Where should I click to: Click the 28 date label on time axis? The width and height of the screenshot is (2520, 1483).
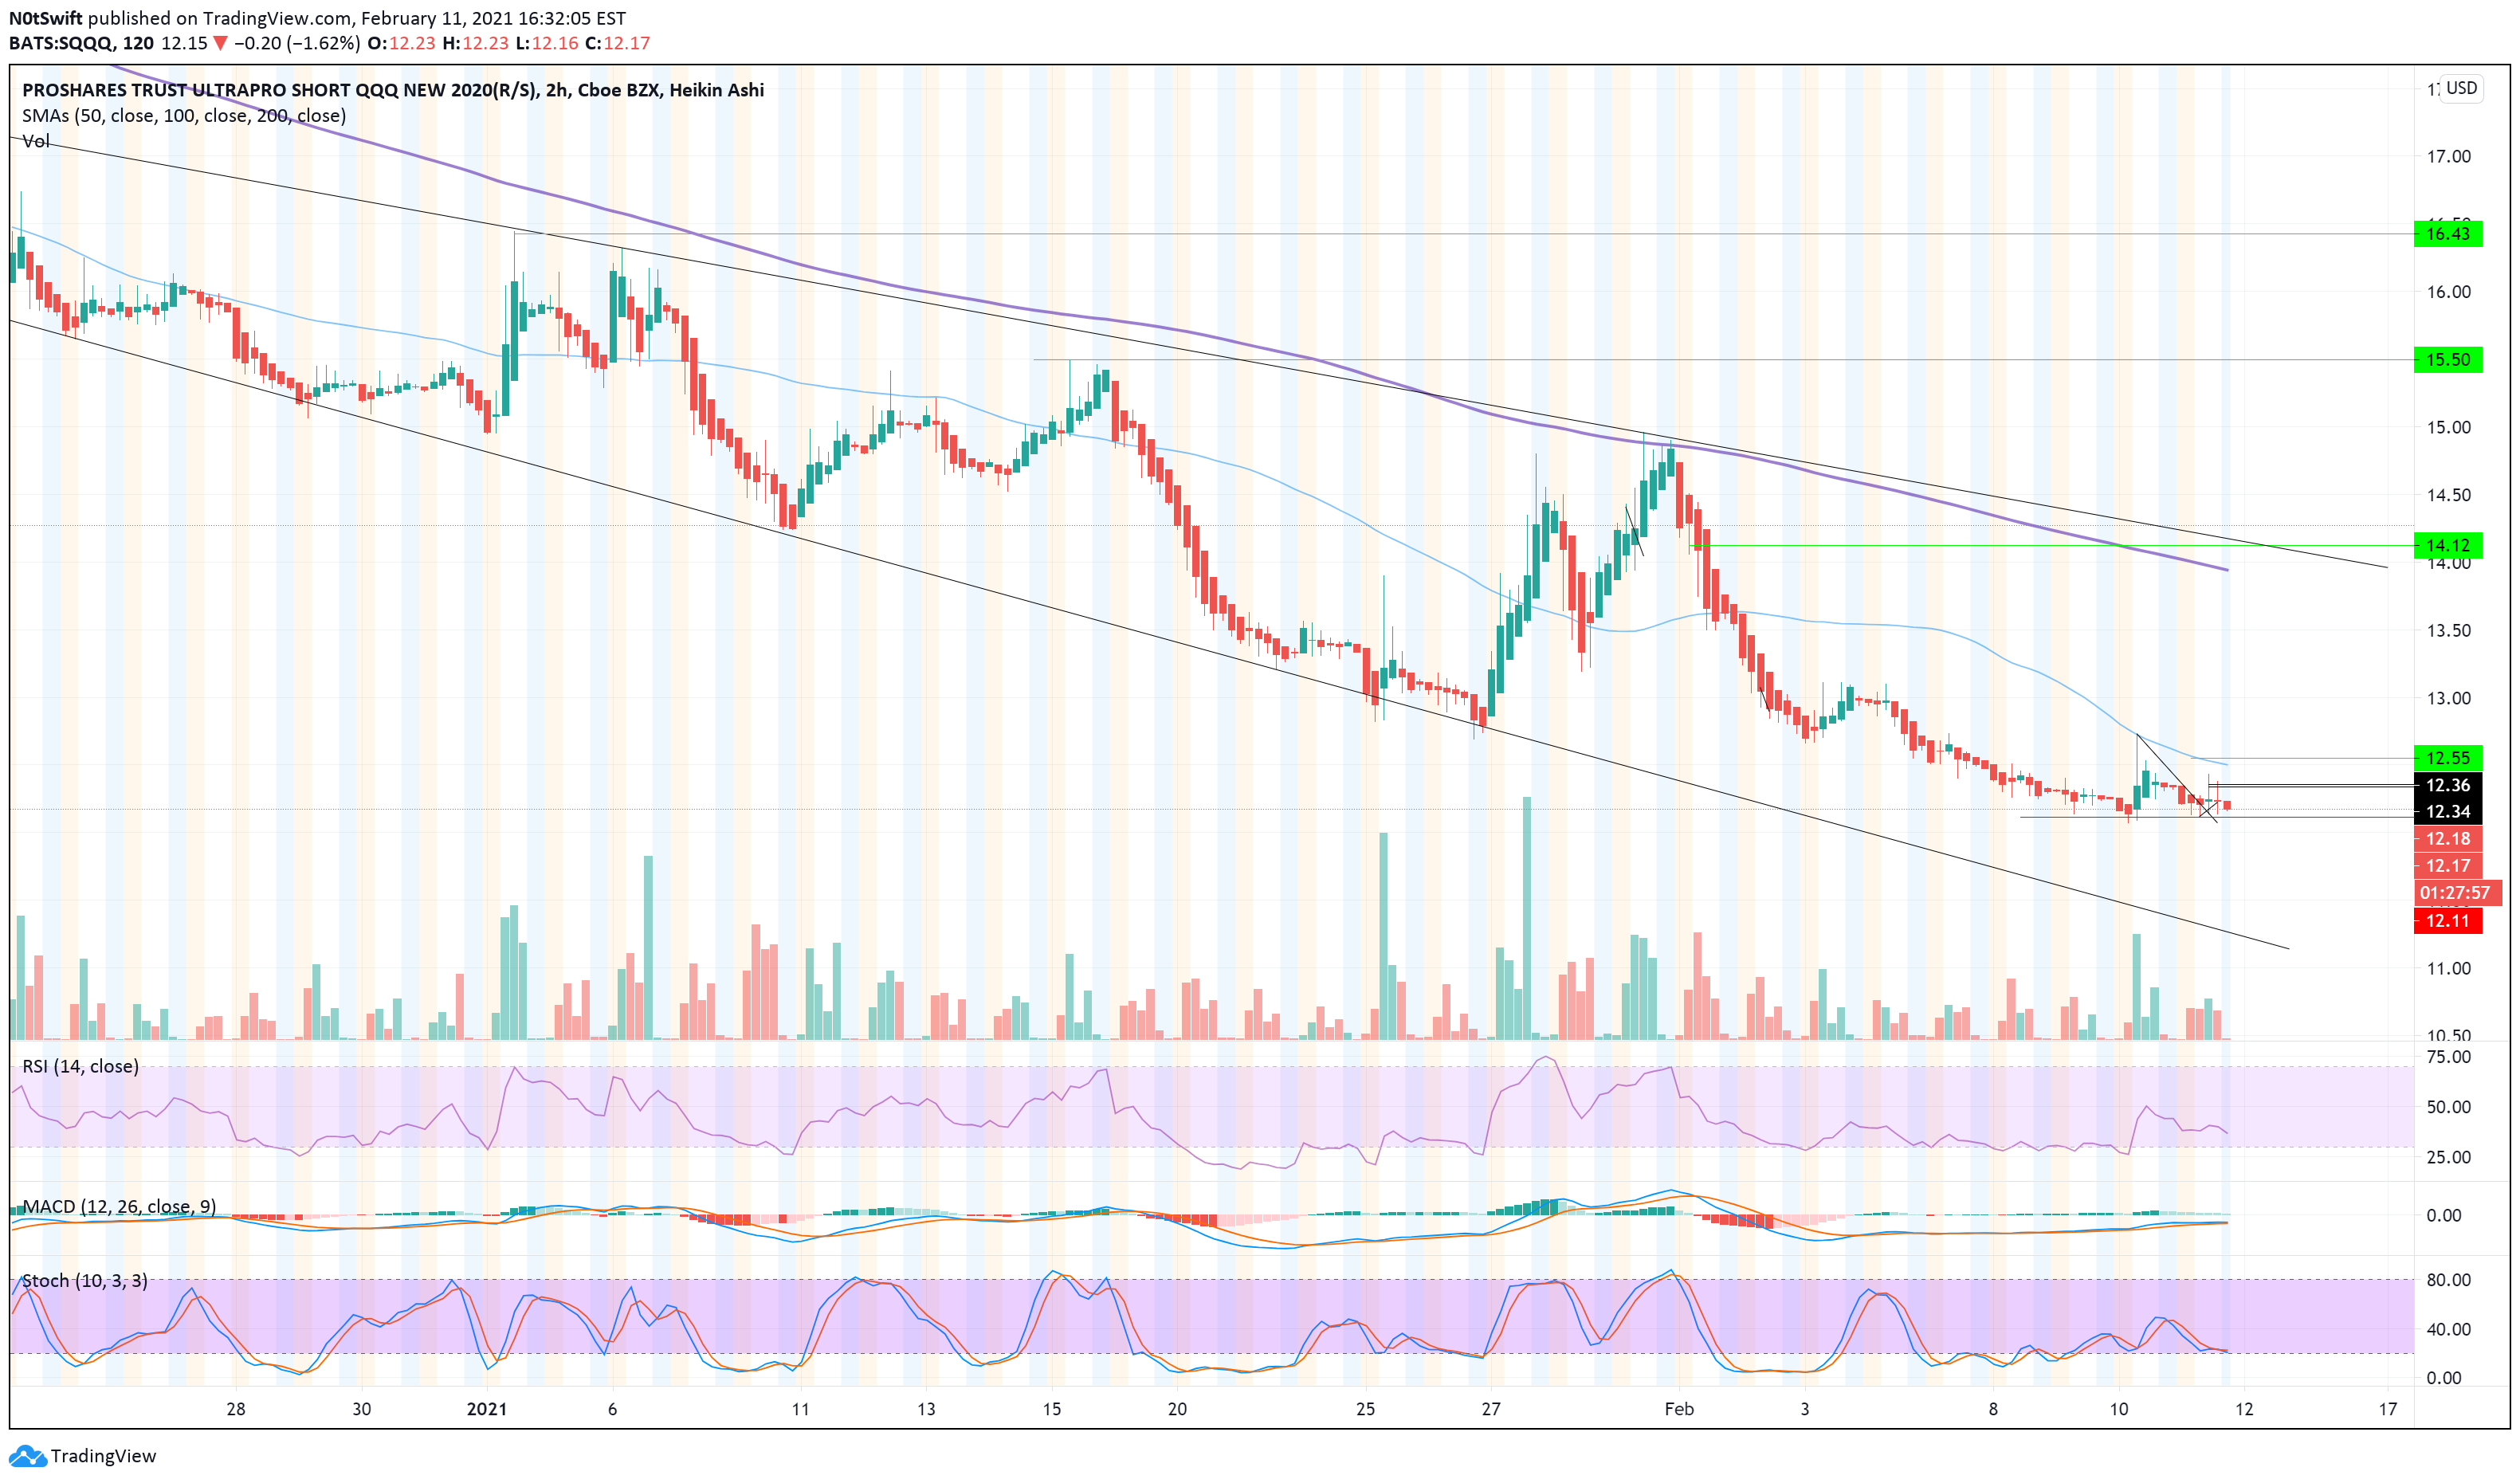coord(236,1409)
